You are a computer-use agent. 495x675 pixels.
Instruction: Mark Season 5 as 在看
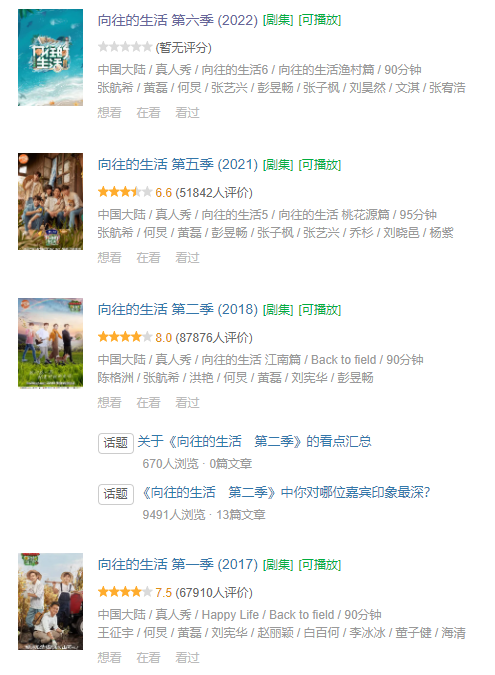[148, 258]
